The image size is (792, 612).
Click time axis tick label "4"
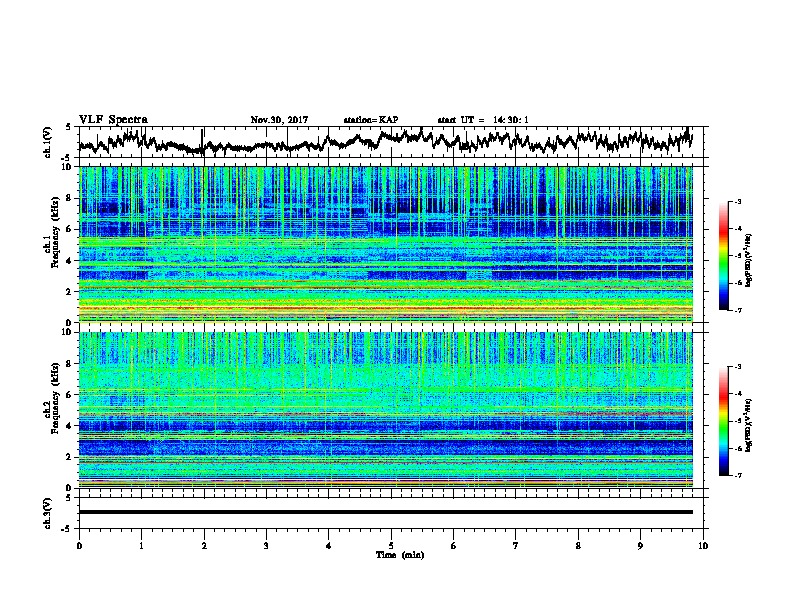click(x=328, y=546)
